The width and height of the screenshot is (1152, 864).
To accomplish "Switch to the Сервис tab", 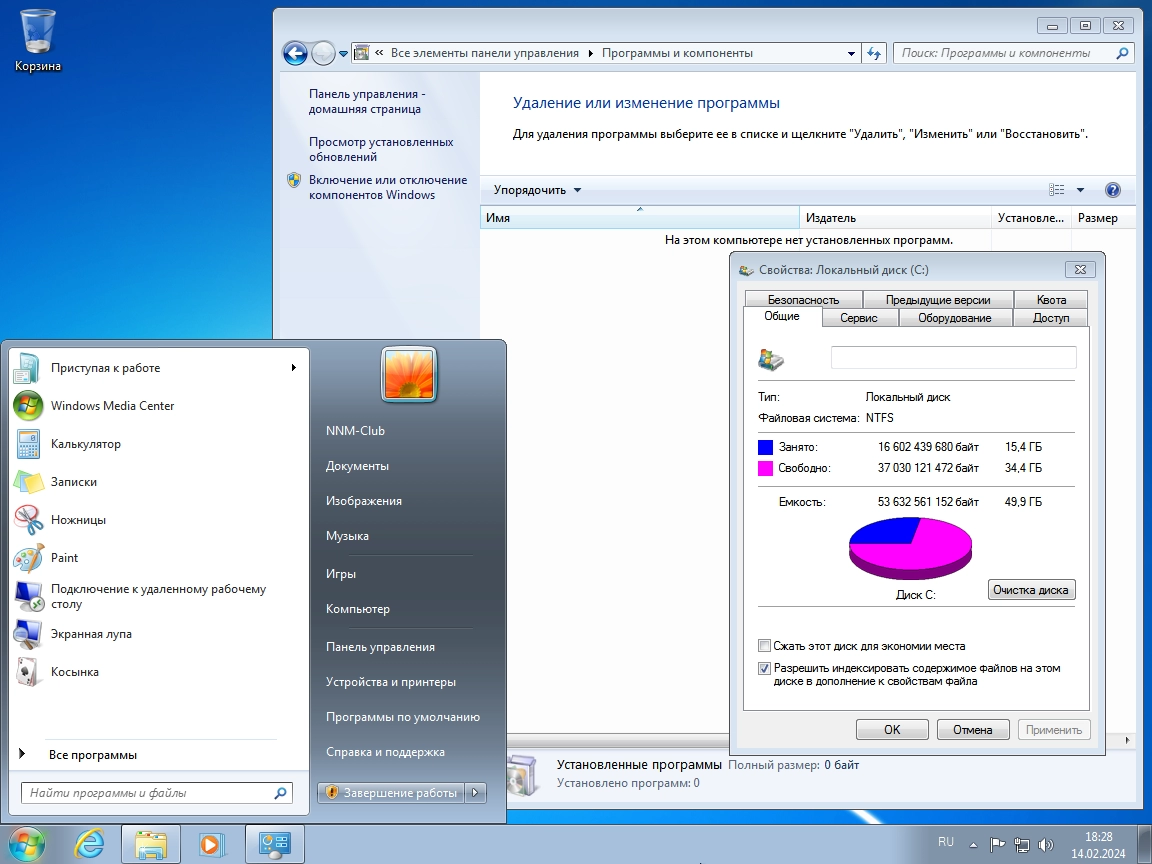I will pyautogui.click(x=859, y=318).
